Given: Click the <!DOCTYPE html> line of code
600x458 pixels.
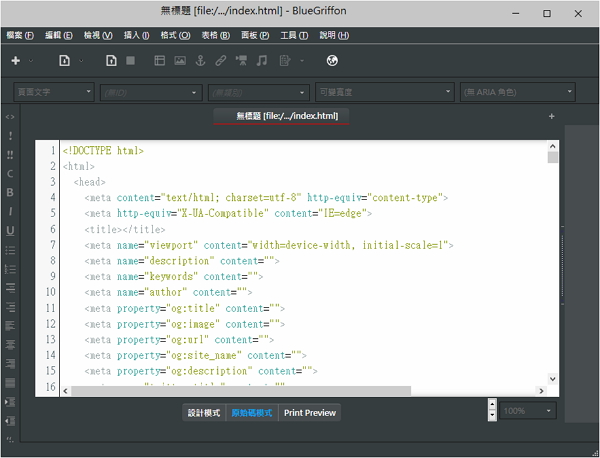Looking at the screenshot, I should tap(103, 151).
